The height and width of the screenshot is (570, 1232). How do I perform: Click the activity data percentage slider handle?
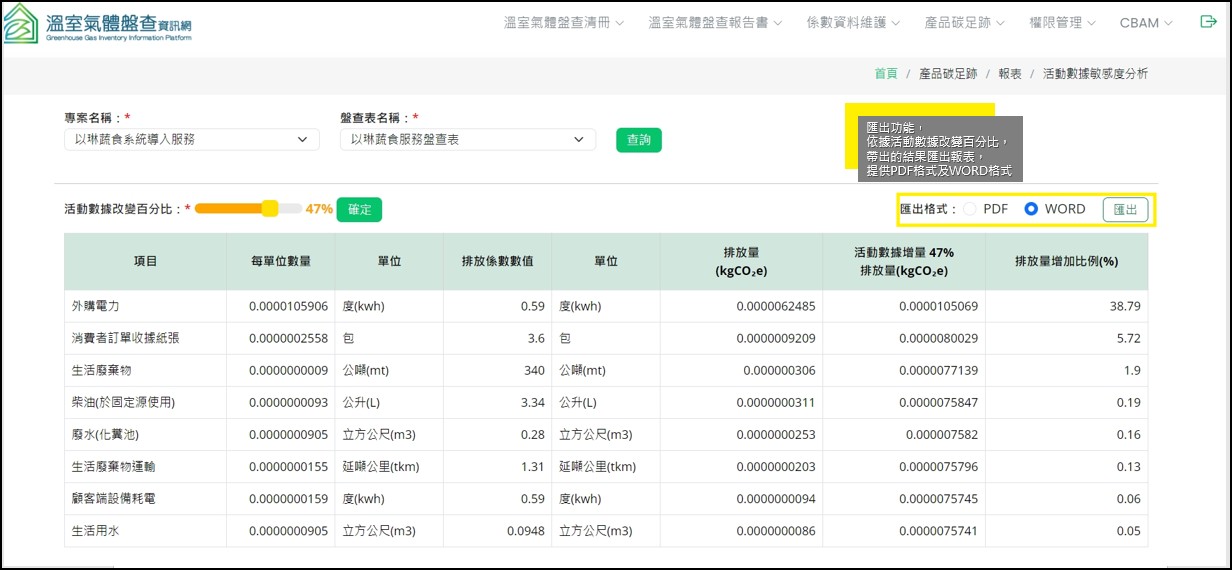click(269, 208)
